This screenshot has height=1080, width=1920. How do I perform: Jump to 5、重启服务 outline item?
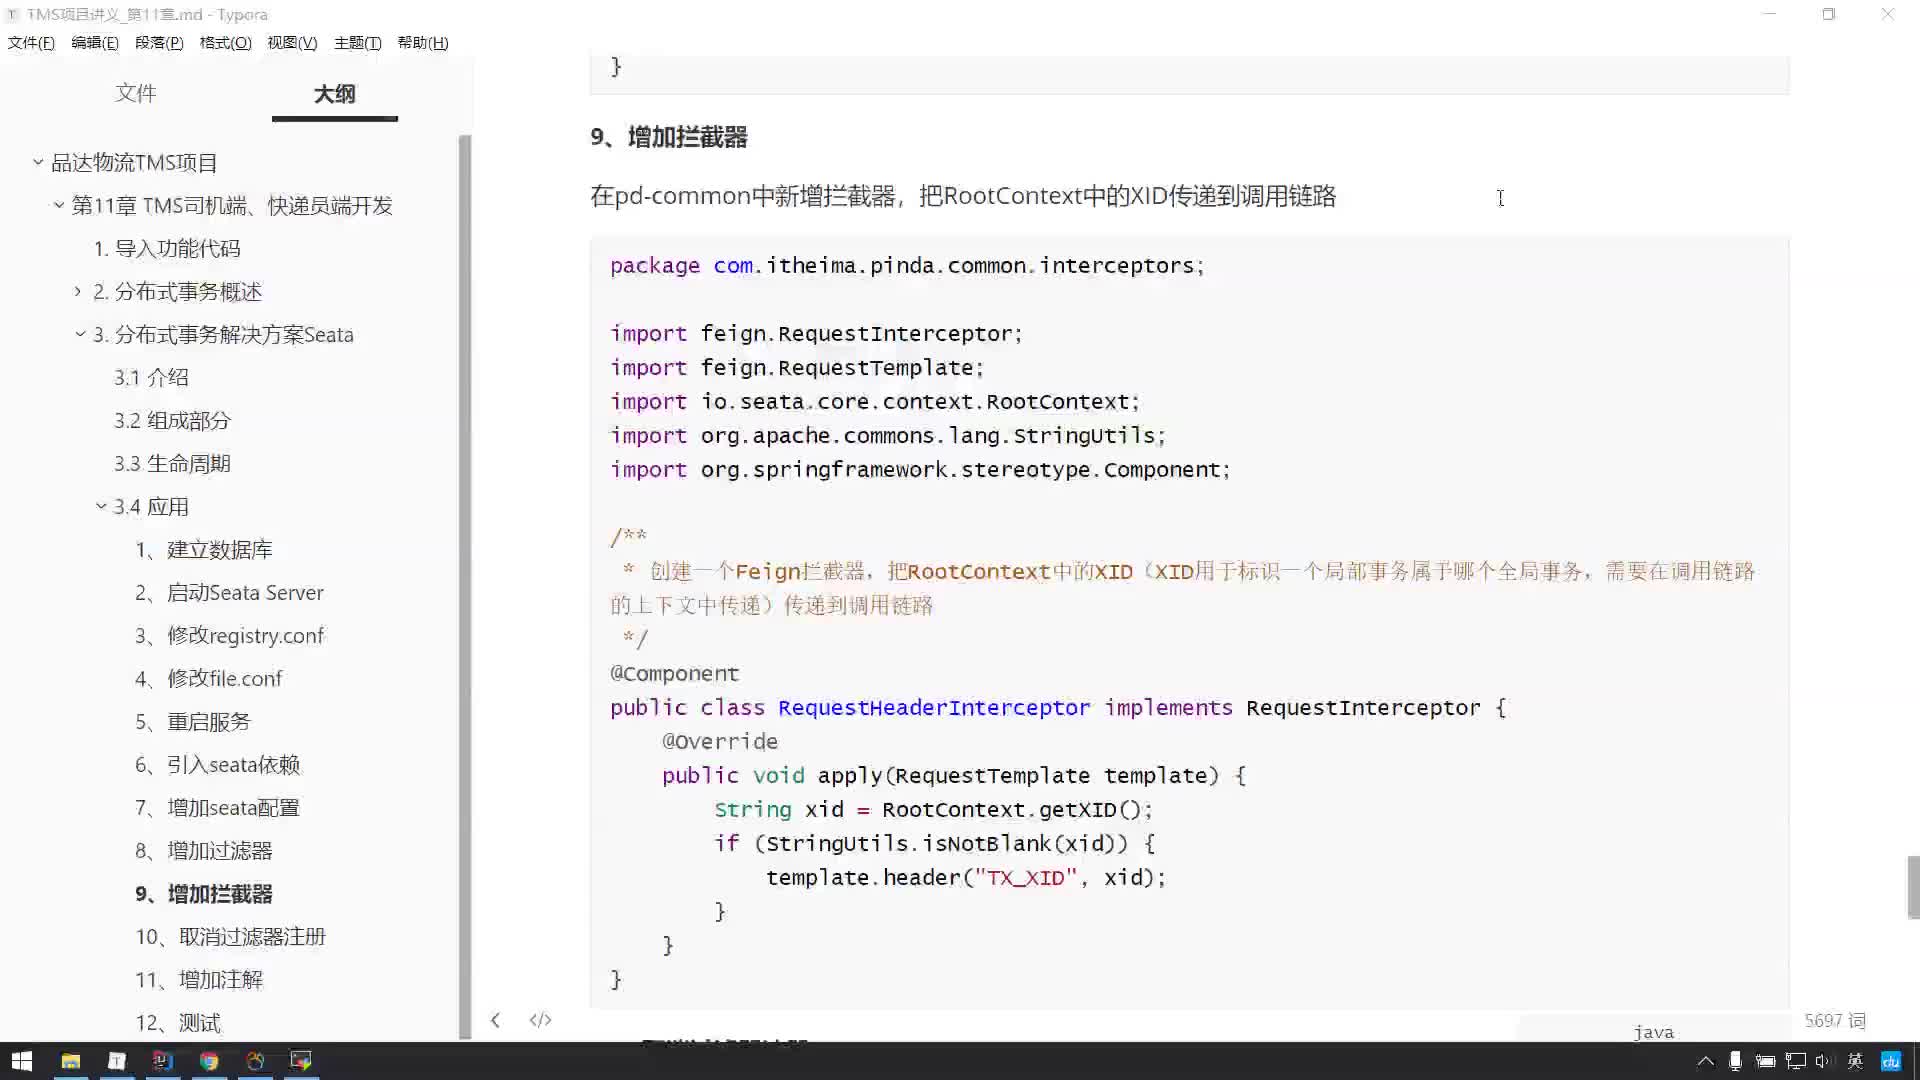pos(193,721)
